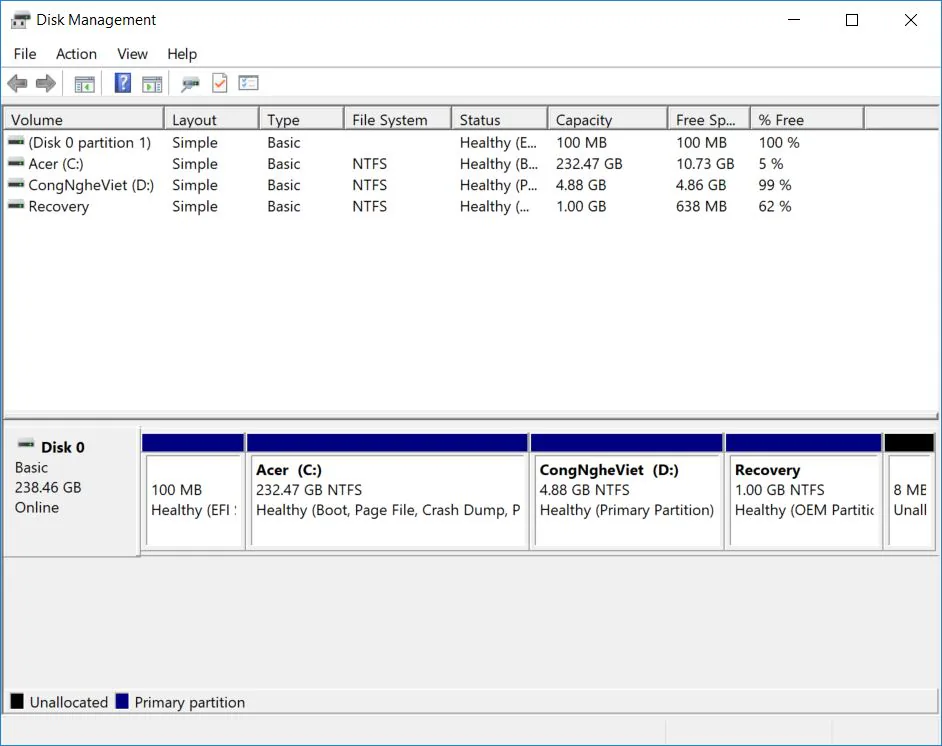Select the Recovery OEM partition block

[804, 491]
